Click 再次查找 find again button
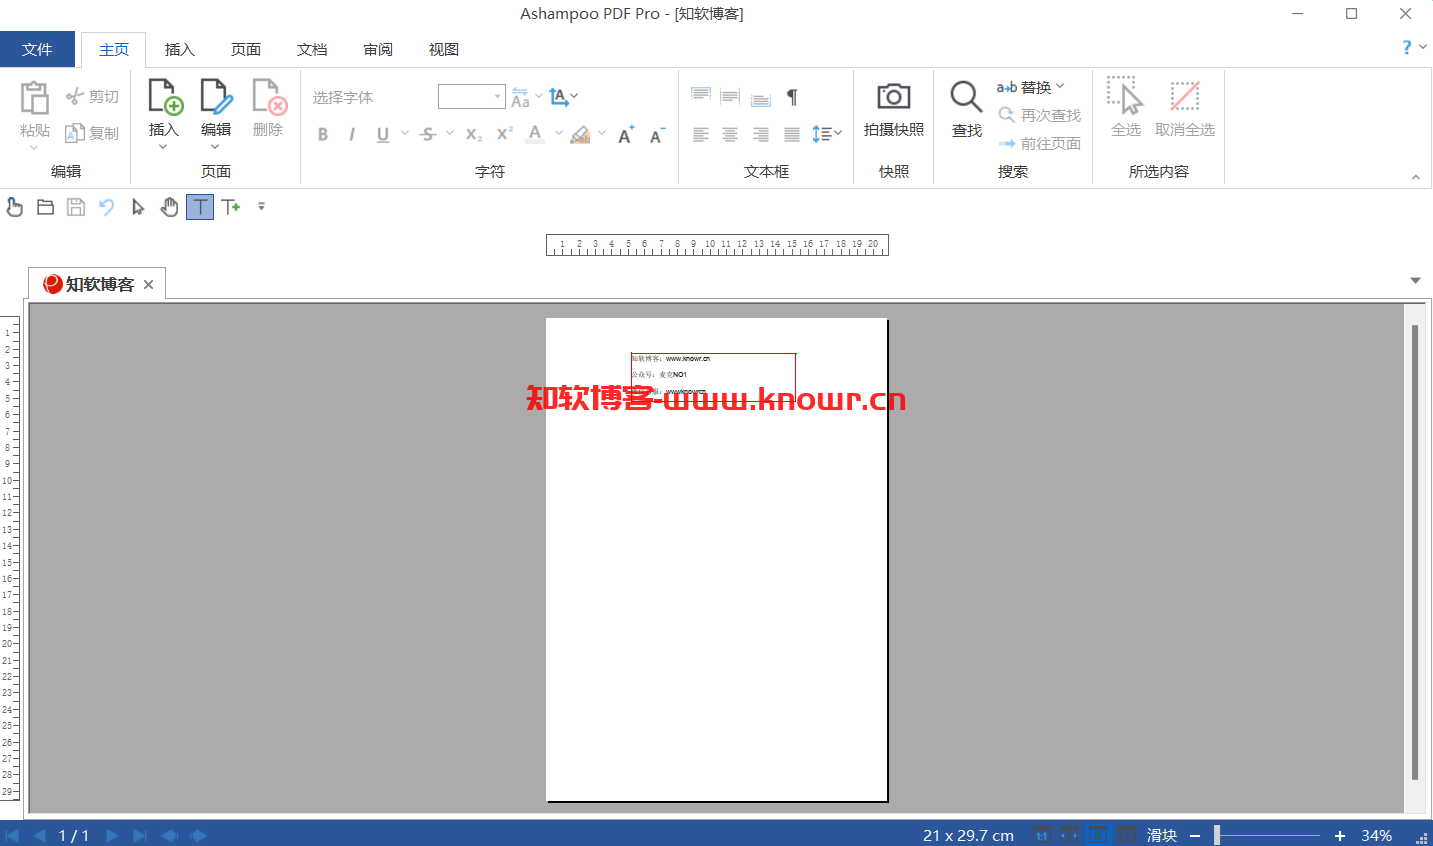Viewport: 1433px width, 846px height. (1039, 115)
